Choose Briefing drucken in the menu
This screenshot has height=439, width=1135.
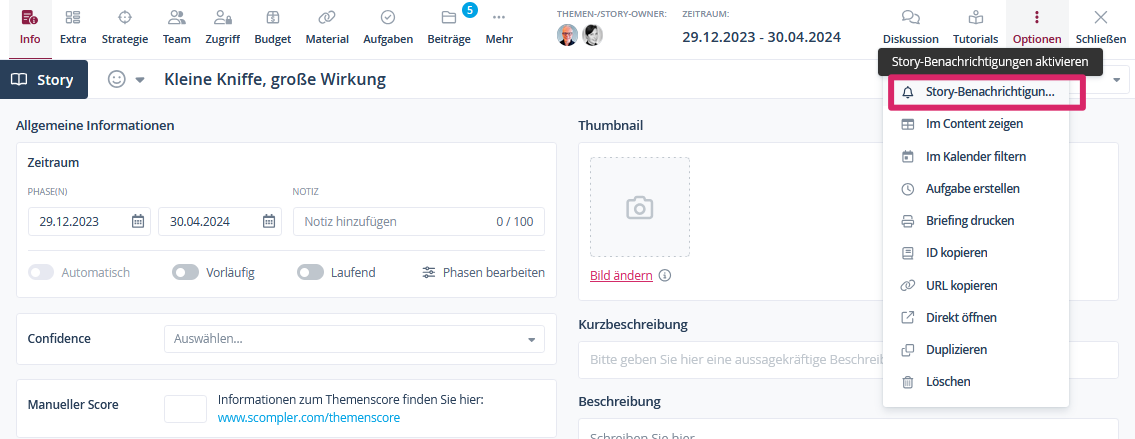[x=970, y=221]
